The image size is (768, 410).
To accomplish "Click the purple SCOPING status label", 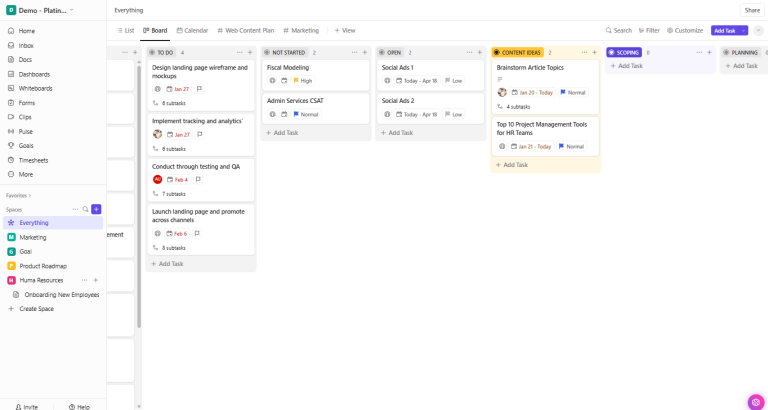I will point(624,52).
